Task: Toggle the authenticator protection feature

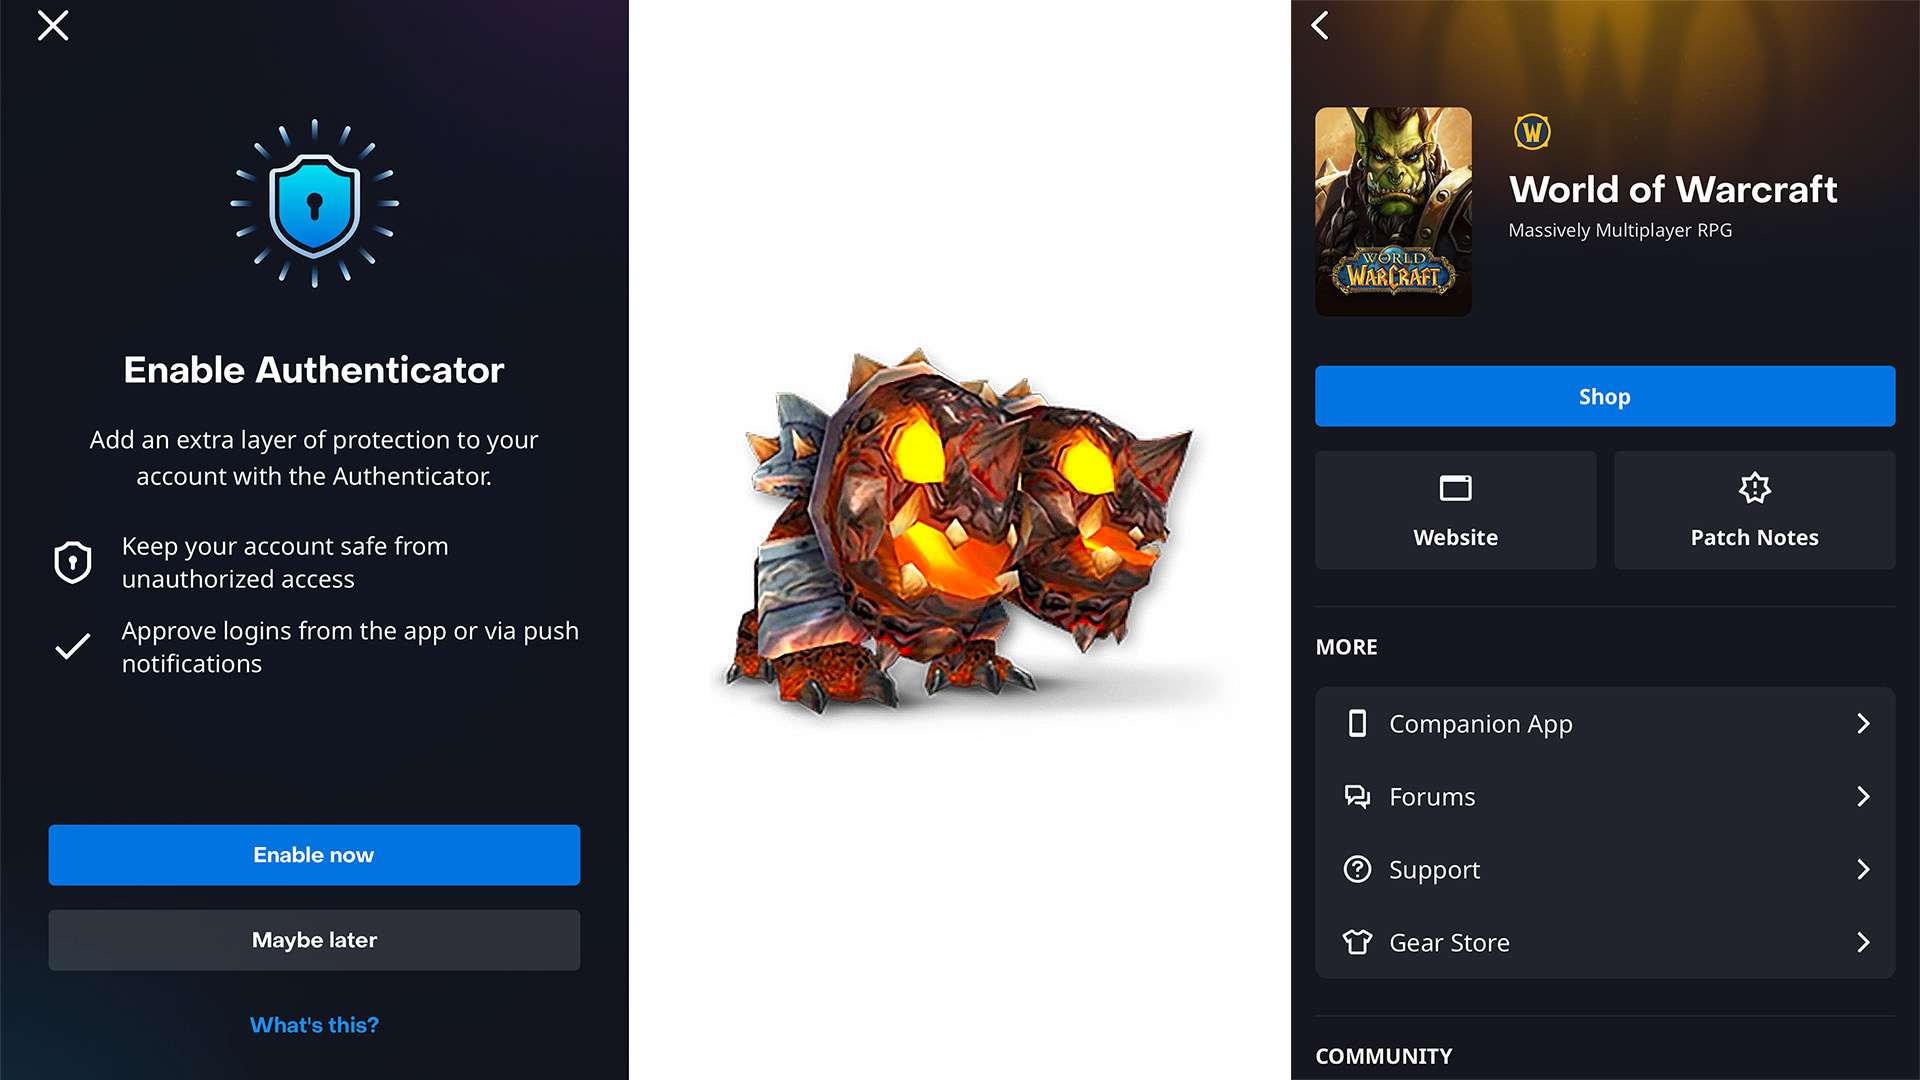Action: [313, 855]
